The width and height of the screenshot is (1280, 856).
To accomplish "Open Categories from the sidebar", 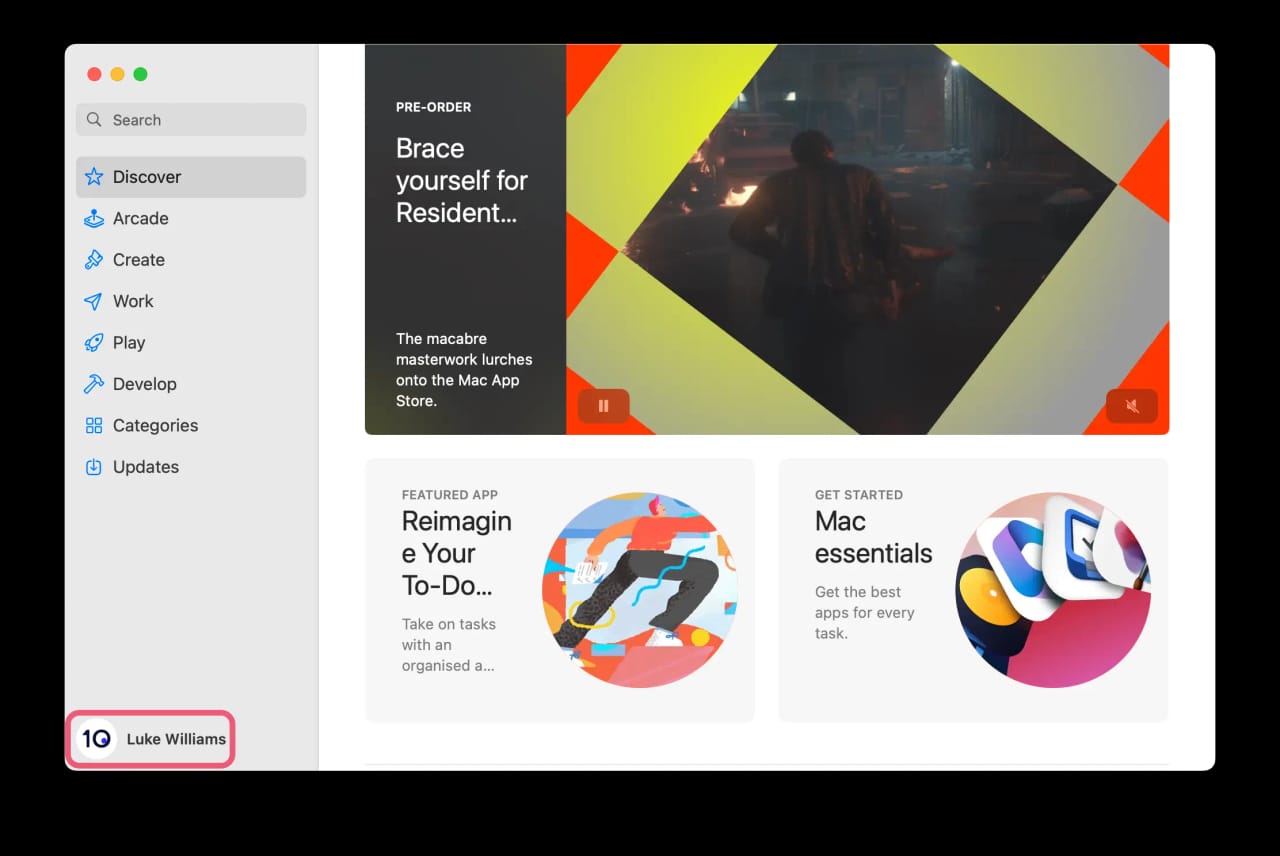I will (155, 425).
